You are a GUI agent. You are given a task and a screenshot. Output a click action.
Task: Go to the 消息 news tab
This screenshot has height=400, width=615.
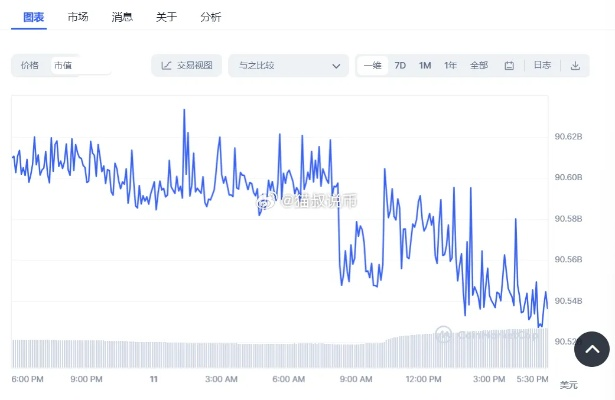tap(121, 17)
